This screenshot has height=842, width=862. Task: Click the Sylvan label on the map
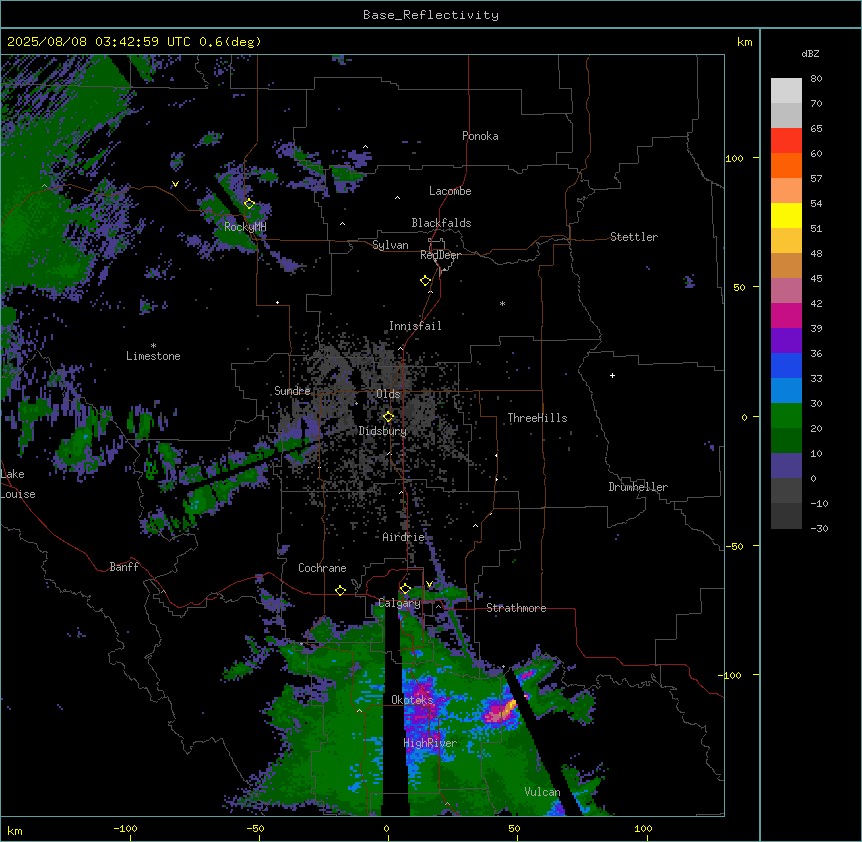[390, 245]
